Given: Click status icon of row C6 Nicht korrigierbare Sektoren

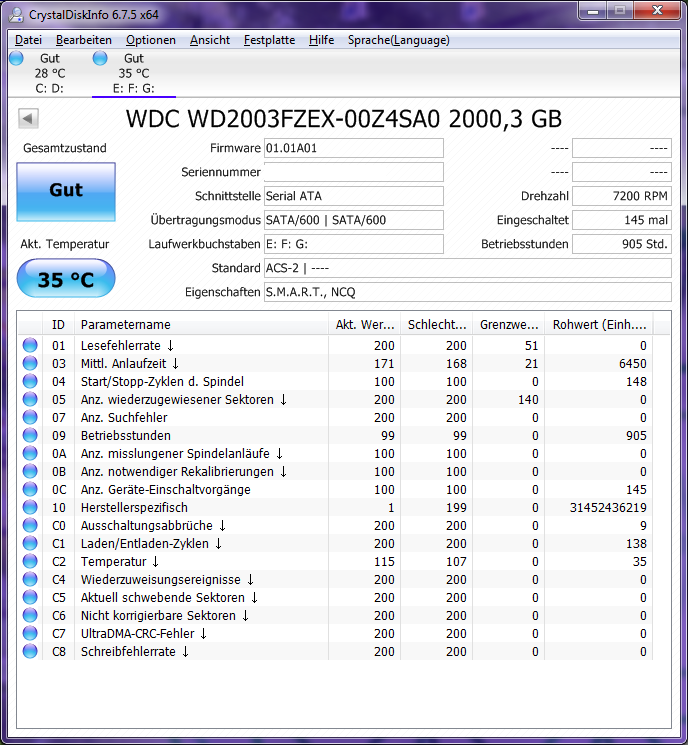Looking at the screenshot, I should pos(30,615).
